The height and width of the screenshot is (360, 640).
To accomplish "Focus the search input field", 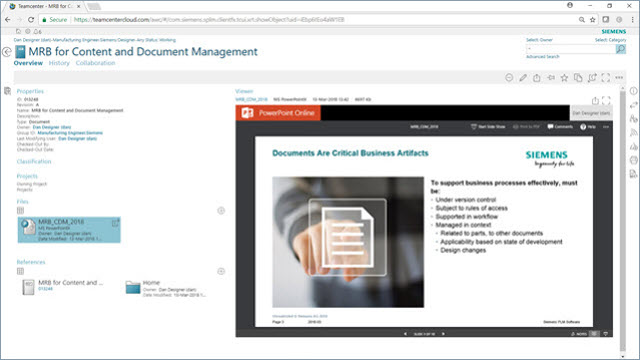I will pyautogui.click(x=571, y=49).
